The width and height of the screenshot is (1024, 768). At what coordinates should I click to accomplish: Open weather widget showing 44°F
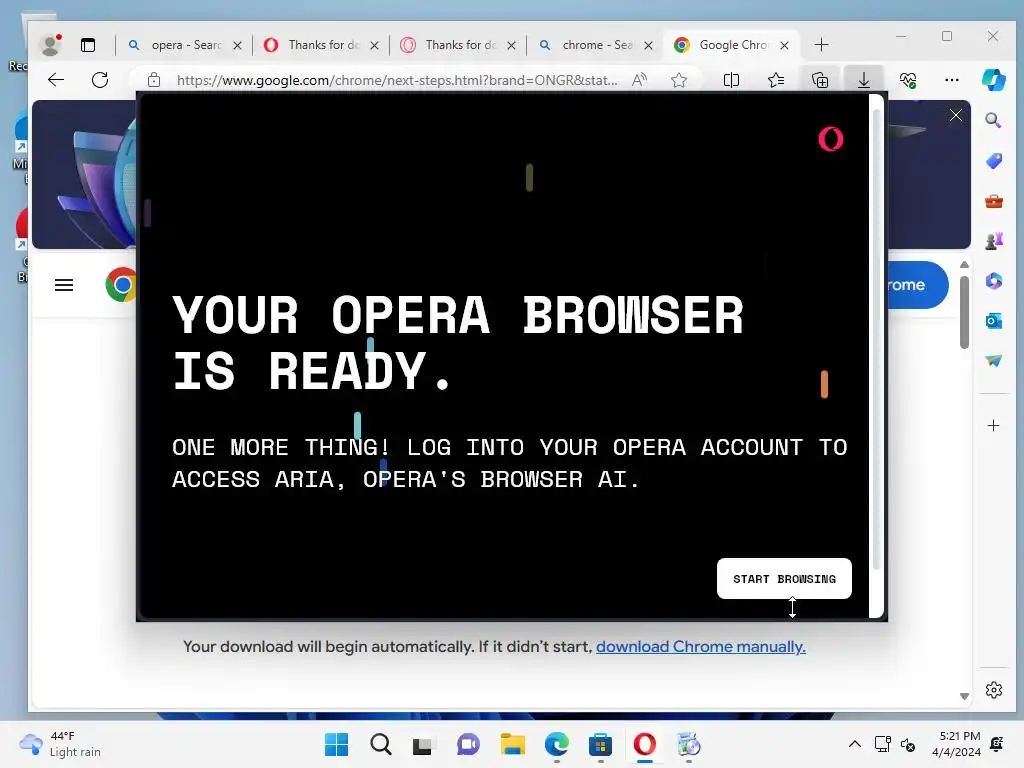tap(60, 744)
